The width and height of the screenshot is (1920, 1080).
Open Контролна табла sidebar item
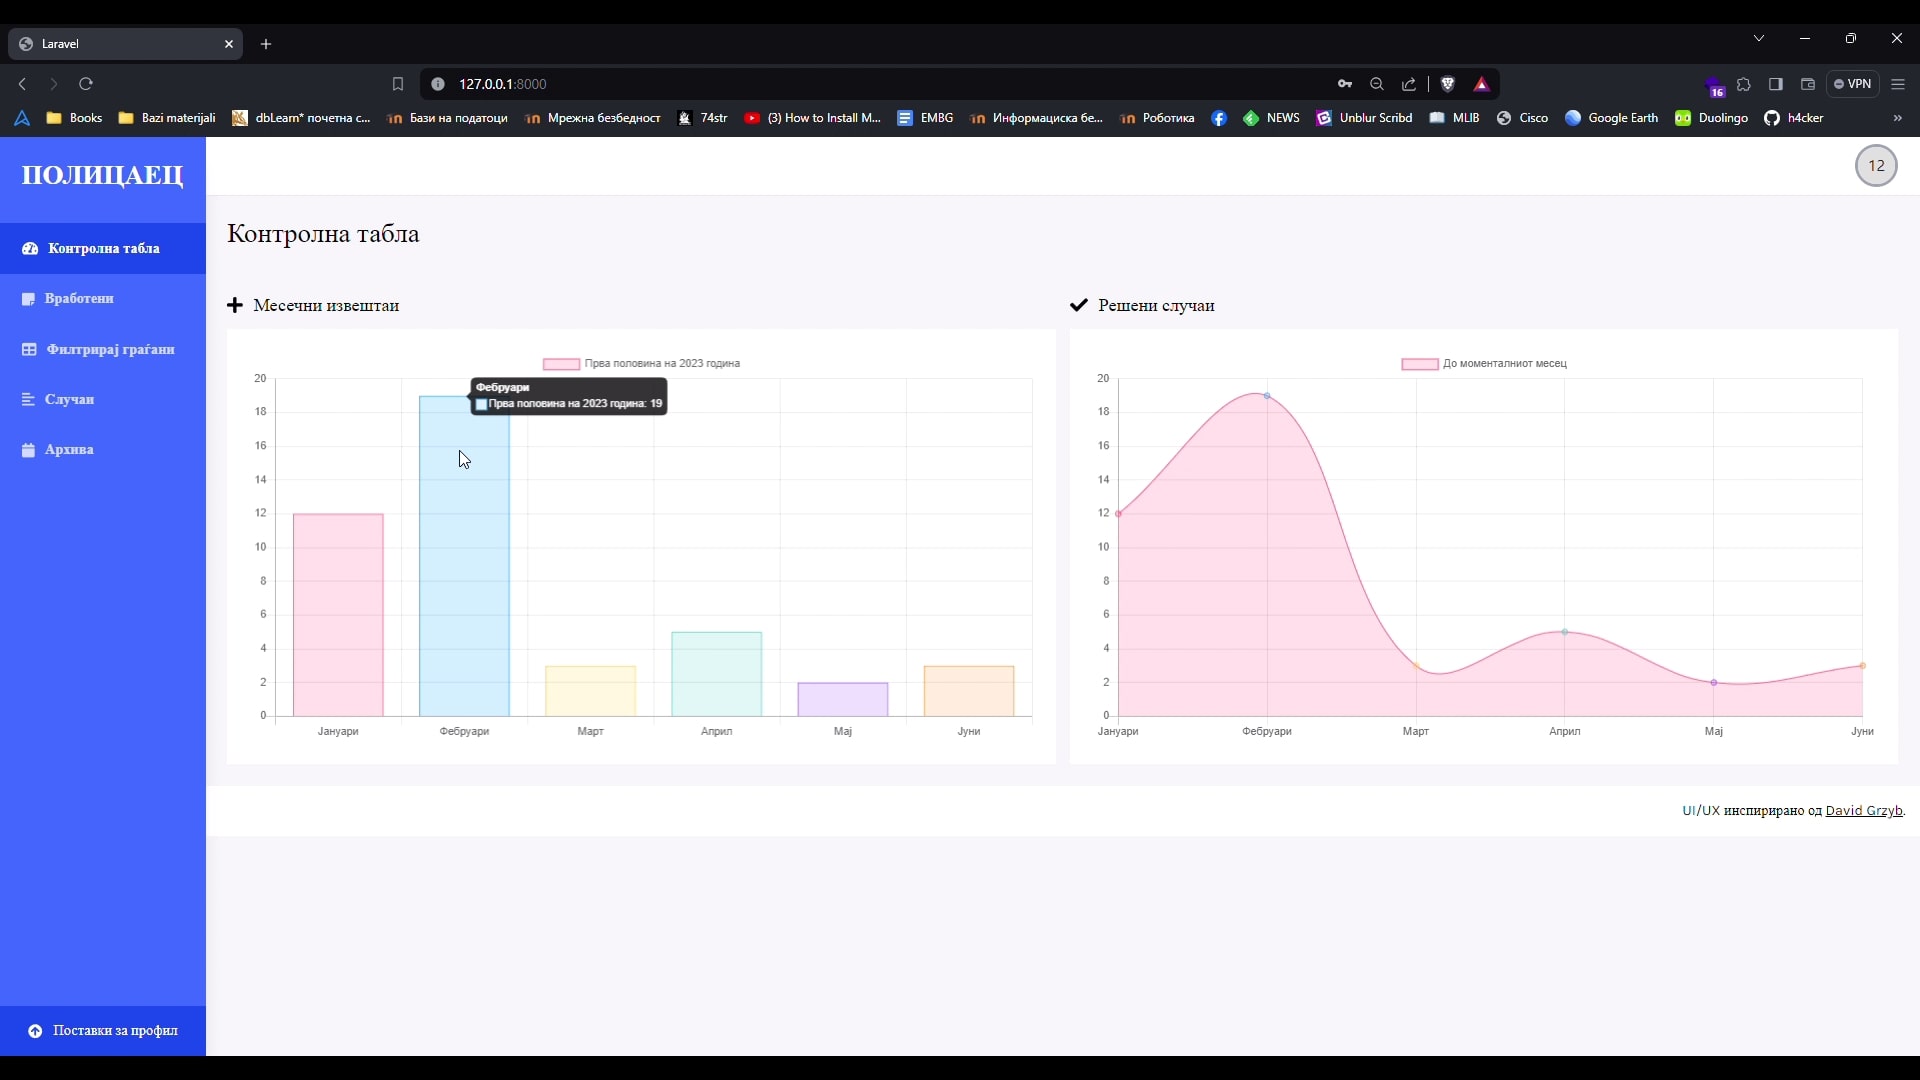[103, 248]
